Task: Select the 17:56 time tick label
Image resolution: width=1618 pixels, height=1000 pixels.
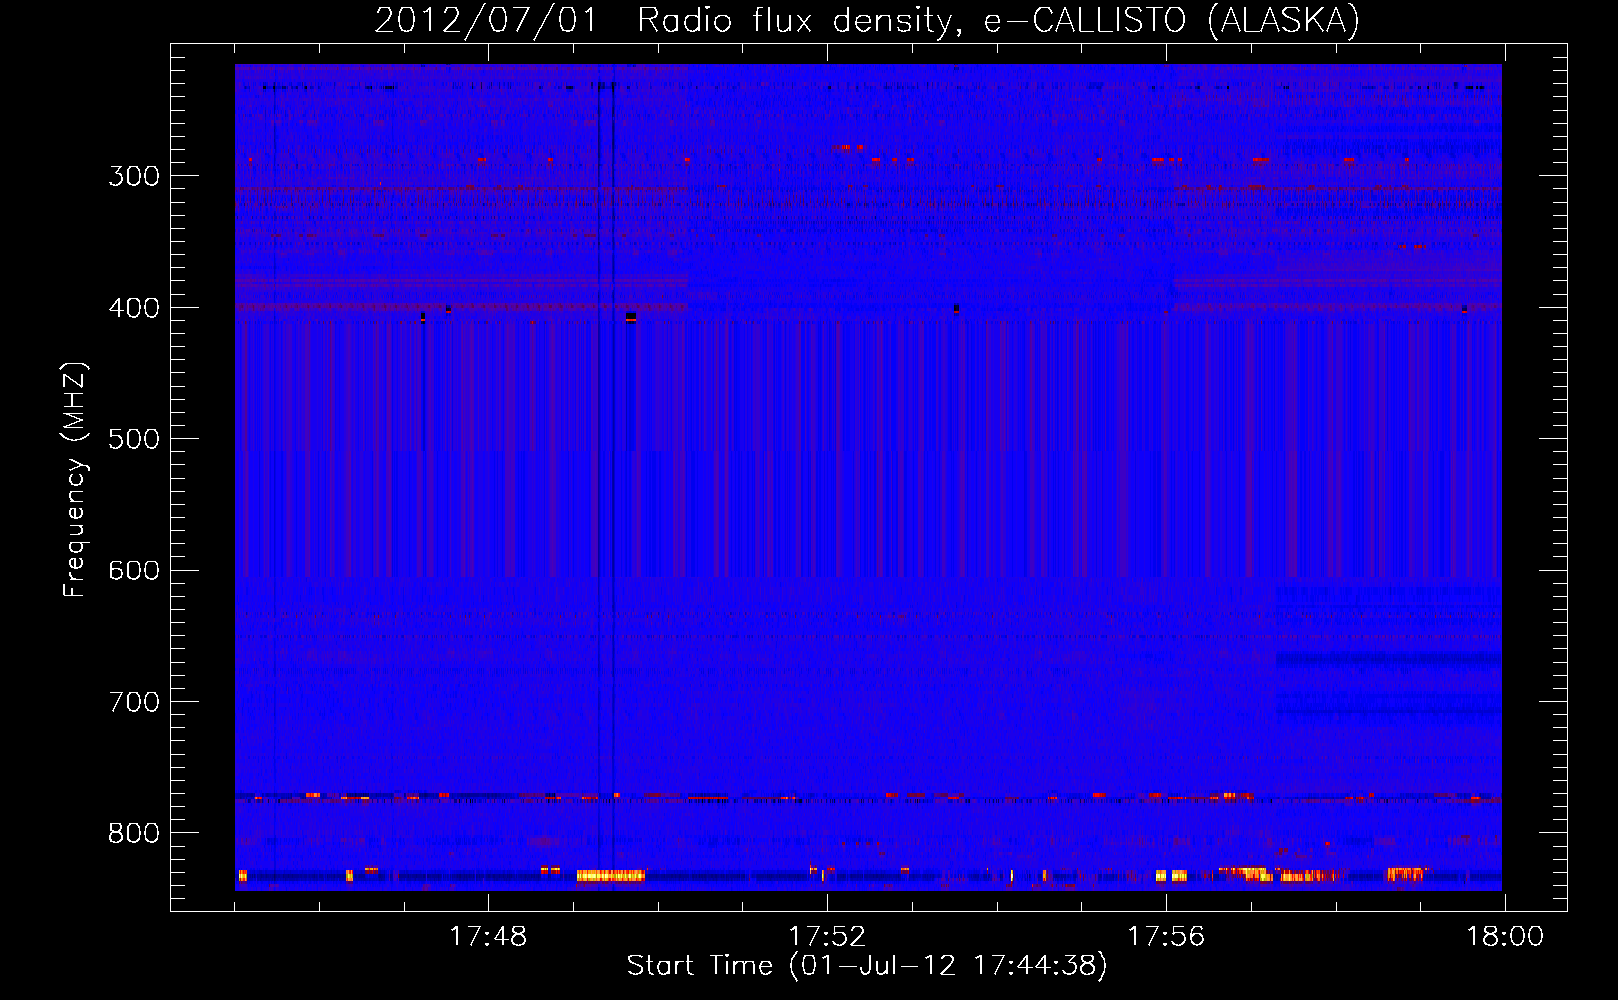Action: tap(1166, 937)
